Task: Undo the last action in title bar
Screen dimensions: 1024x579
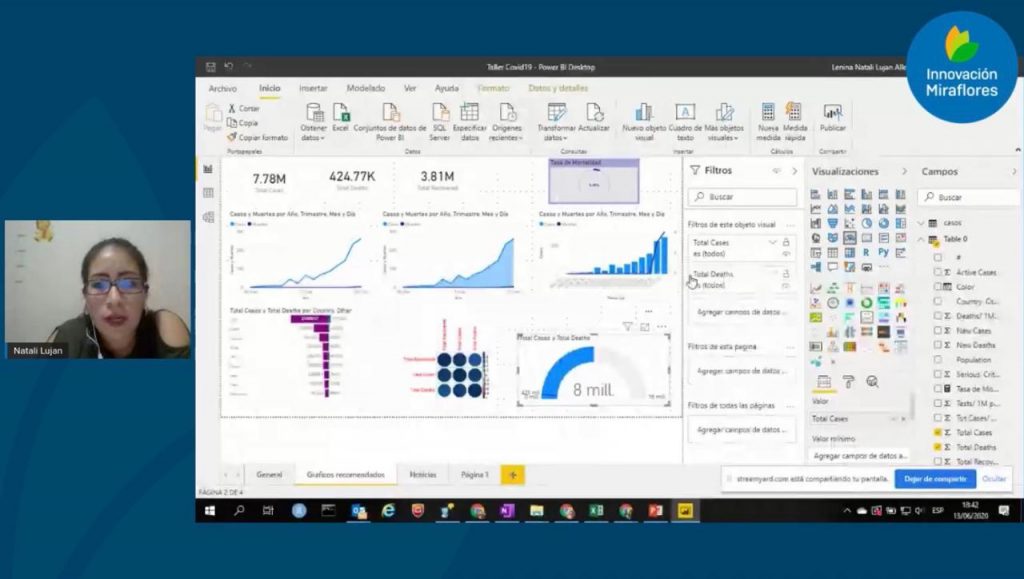Action: [x=229, y=67]
